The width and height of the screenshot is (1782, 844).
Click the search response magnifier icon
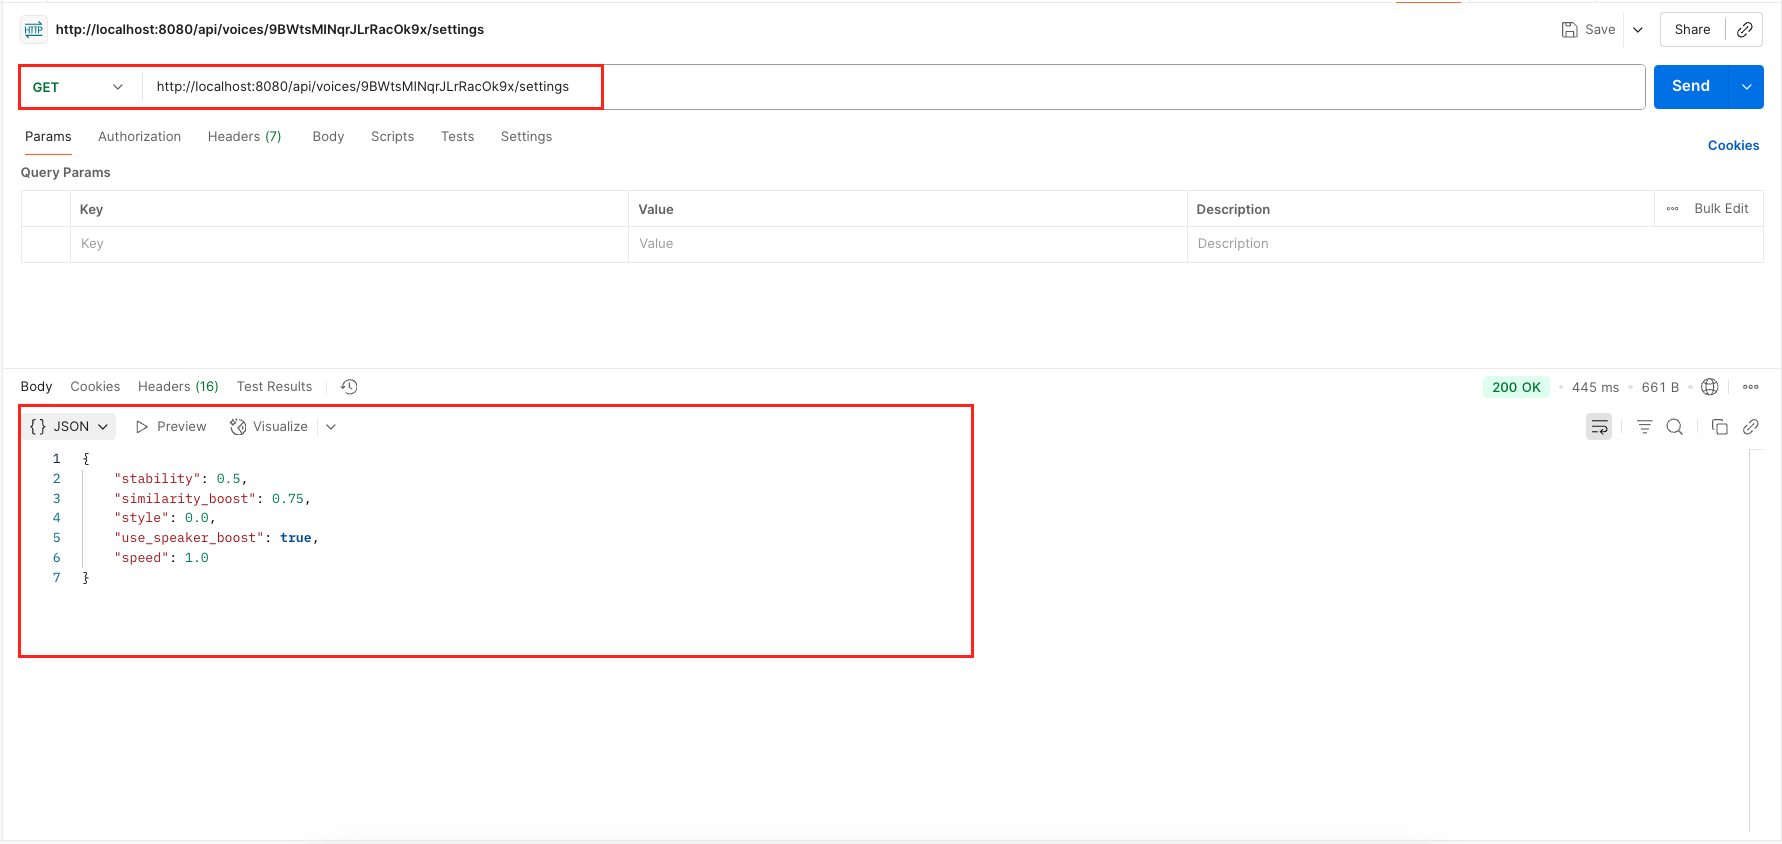[x=1674, y=427]
